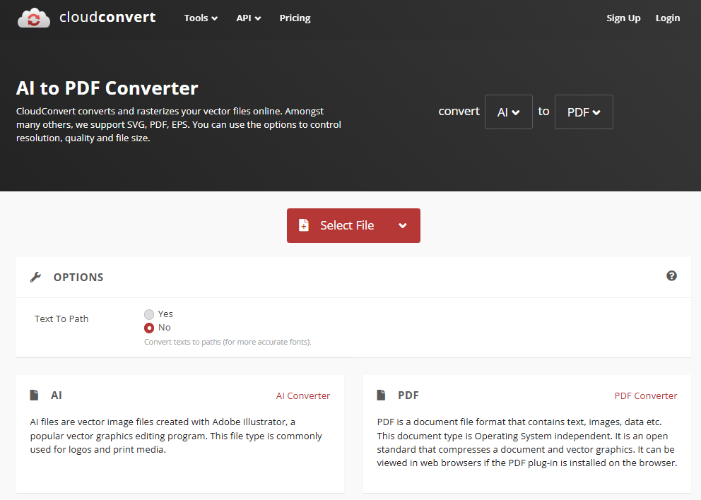Viewport: 701px width, 500px height.
Task: Open the PDF Converter link
Action: point(646,396)
